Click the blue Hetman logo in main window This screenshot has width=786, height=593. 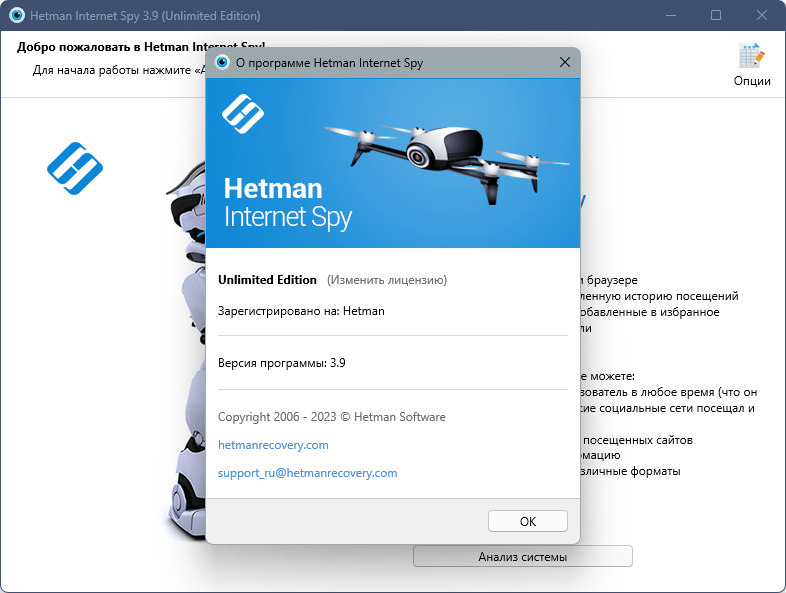pos(75,168)
